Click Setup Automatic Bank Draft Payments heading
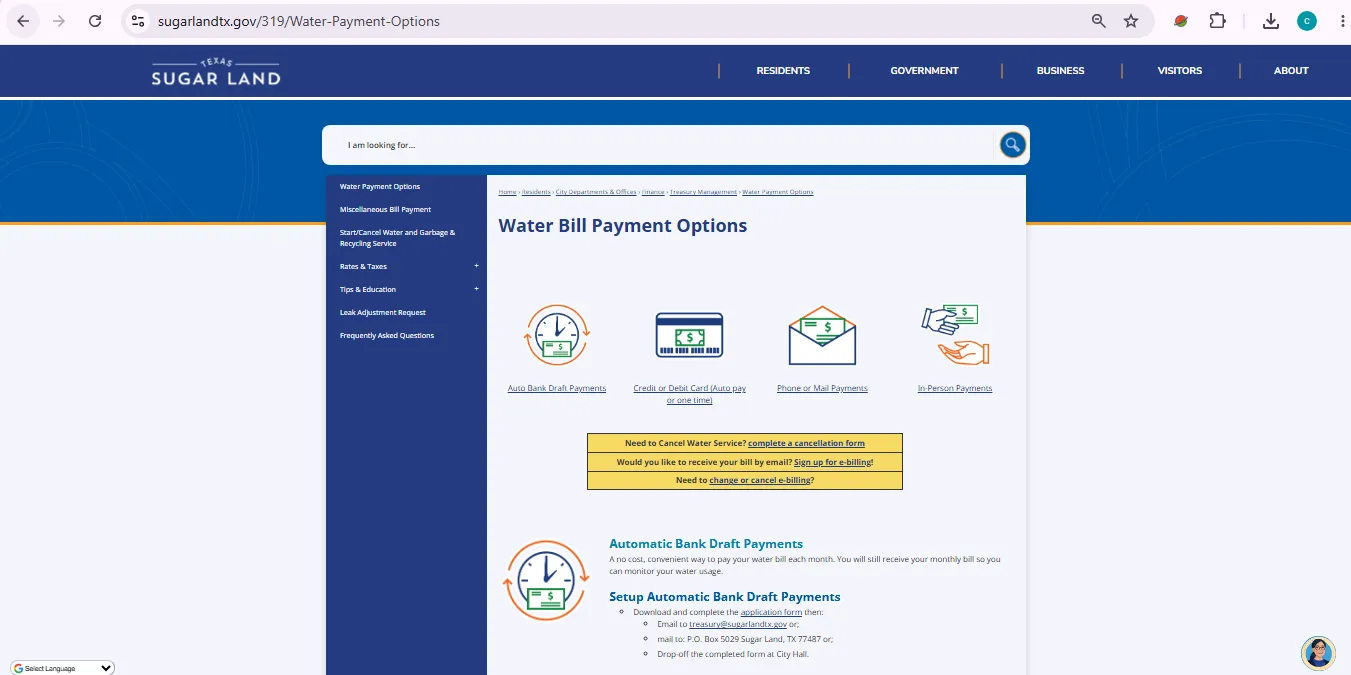The width and height of the screenshot is (1351, 675). tap(725, 597)
